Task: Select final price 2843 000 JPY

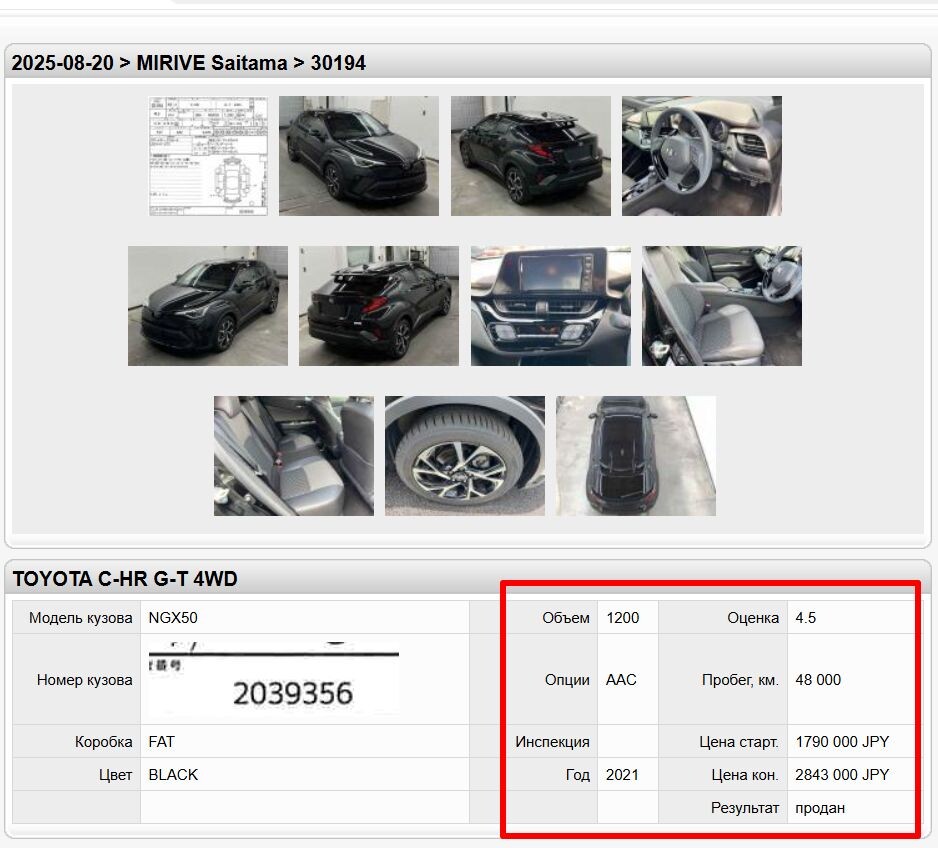Action: (842, 774)
